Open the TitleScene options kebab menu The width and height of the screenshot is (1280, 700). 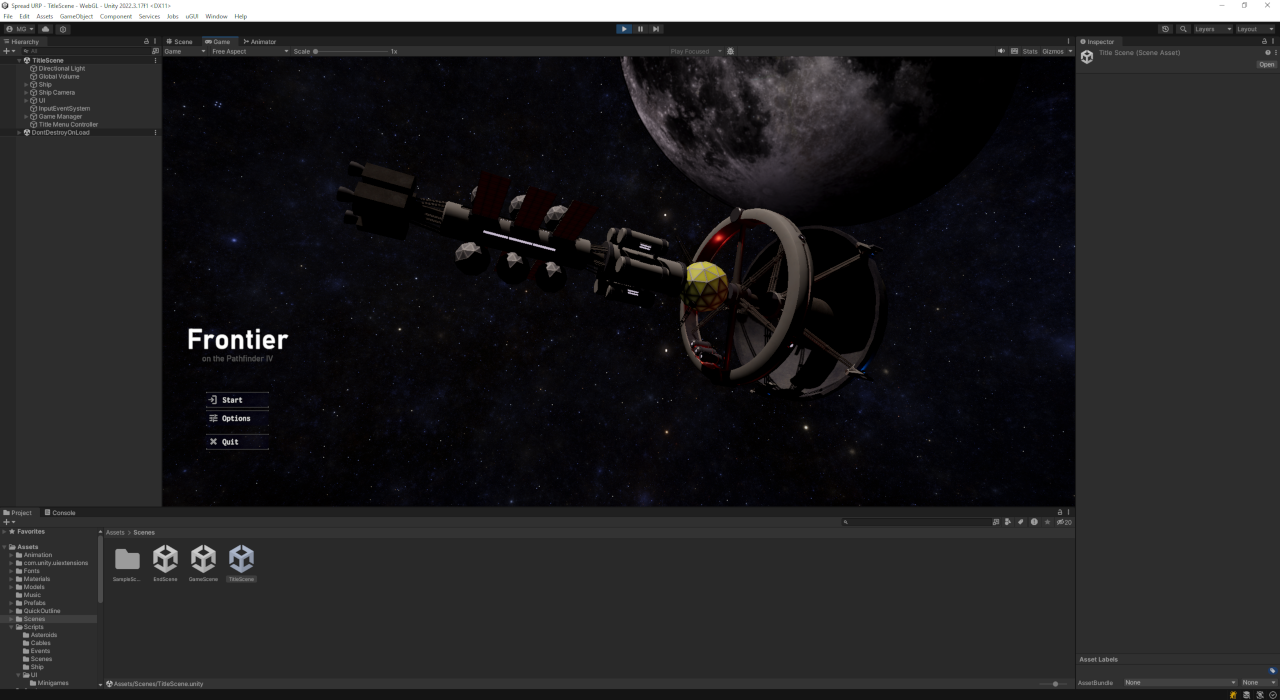coord(155,60)
